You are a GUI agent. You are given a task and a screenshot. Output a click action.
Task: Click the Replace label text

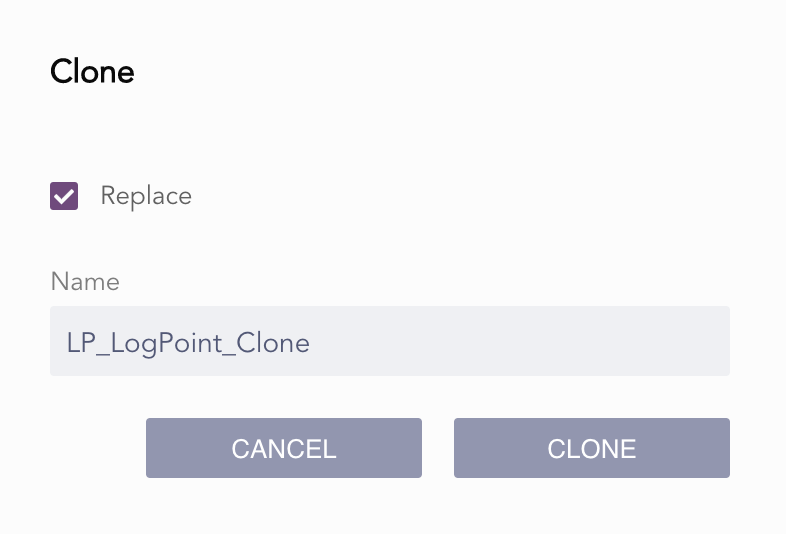[146, 196]
